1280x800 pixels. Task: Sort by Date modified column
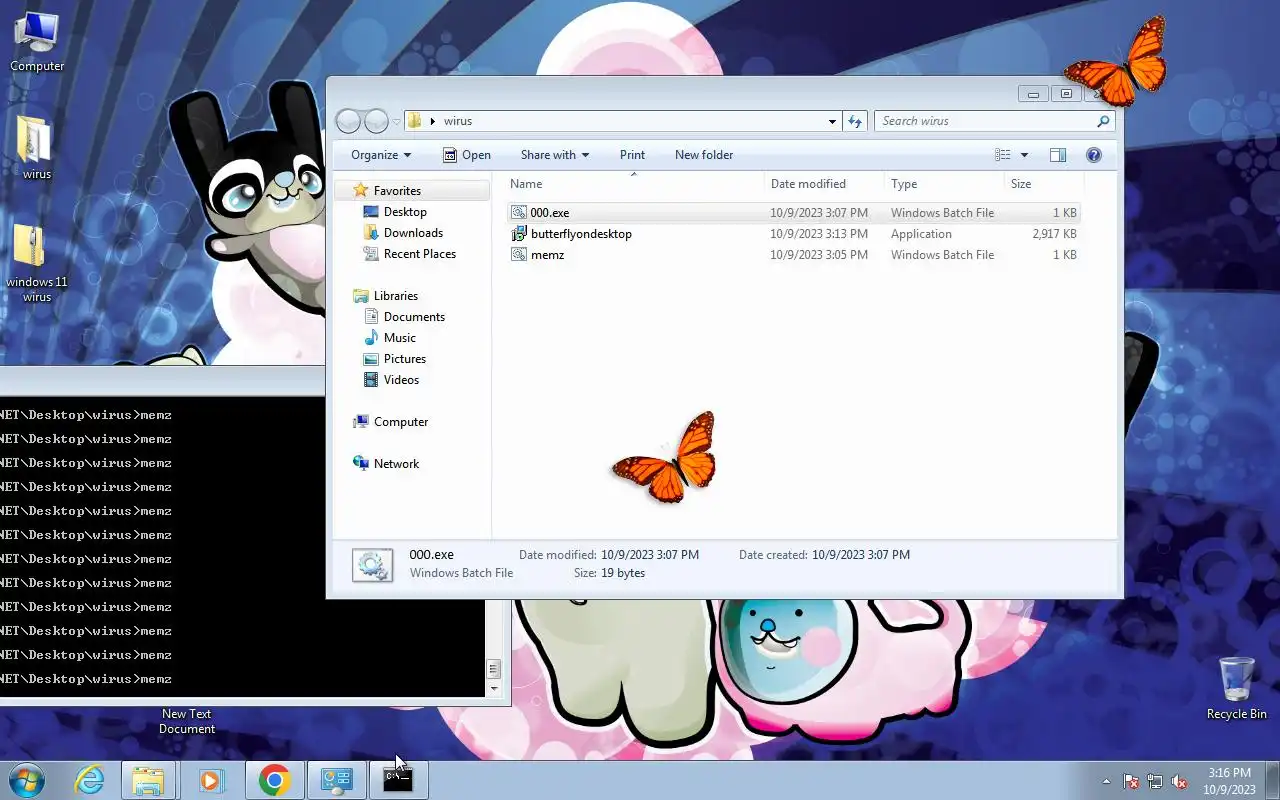[x=824, y=184]
